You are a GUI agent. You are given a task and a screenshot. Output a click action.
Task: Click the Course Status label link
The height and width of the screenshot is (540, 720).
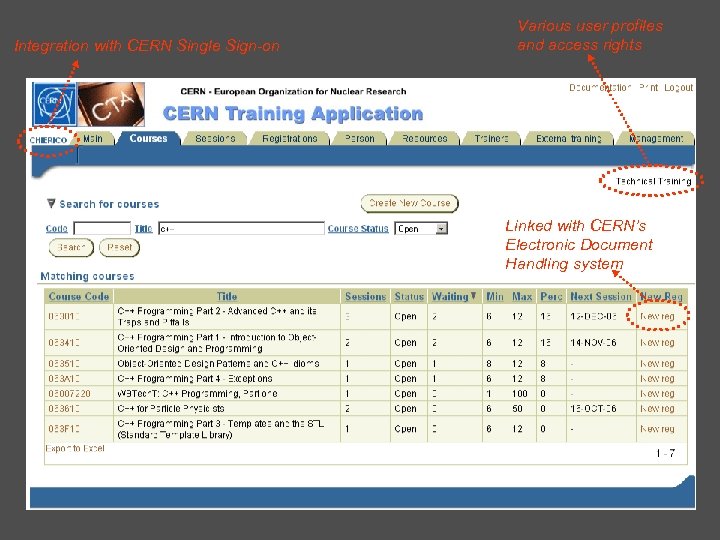click(x=358, y=228)
